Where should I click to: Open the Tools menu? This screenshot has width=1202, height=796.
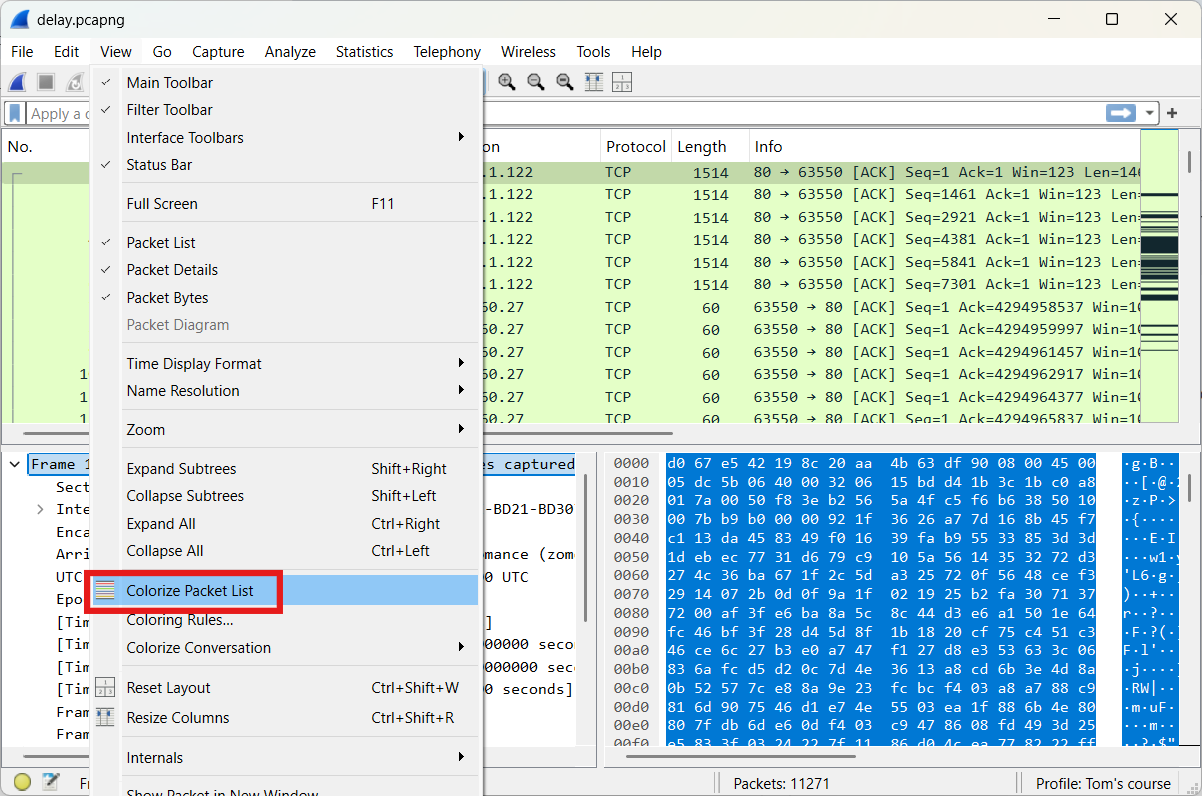click(x=593, y=52)
